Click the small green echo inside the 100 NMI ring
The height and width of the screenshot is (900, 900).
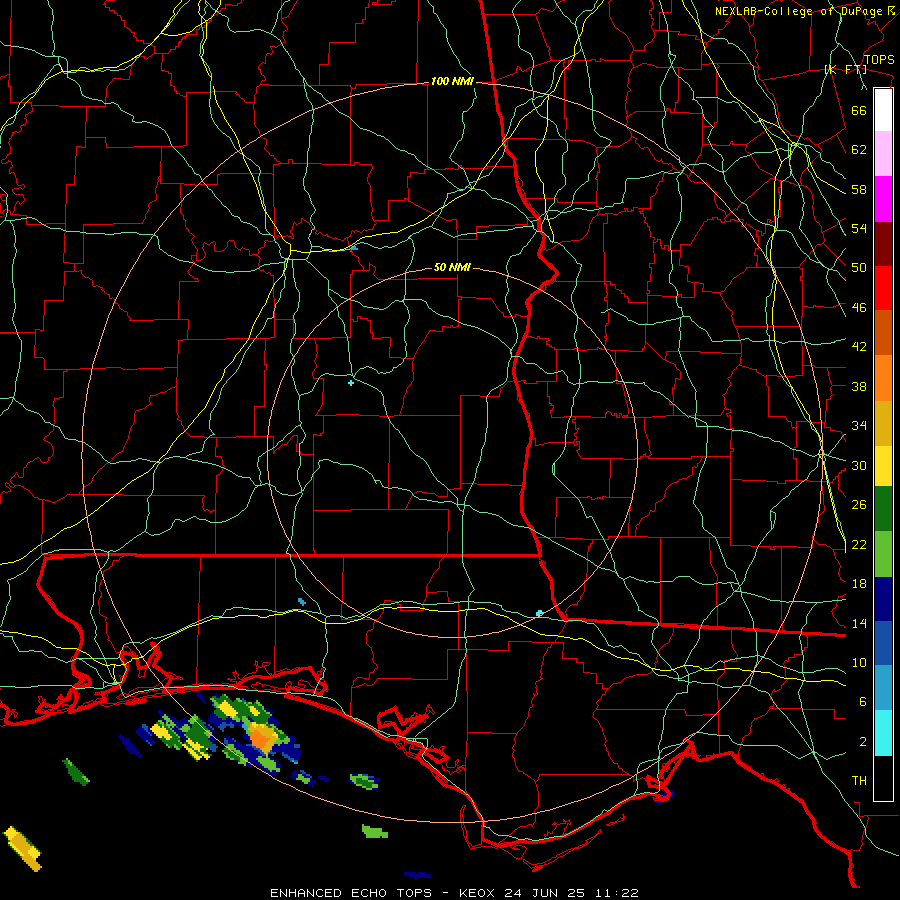[364, 781]
